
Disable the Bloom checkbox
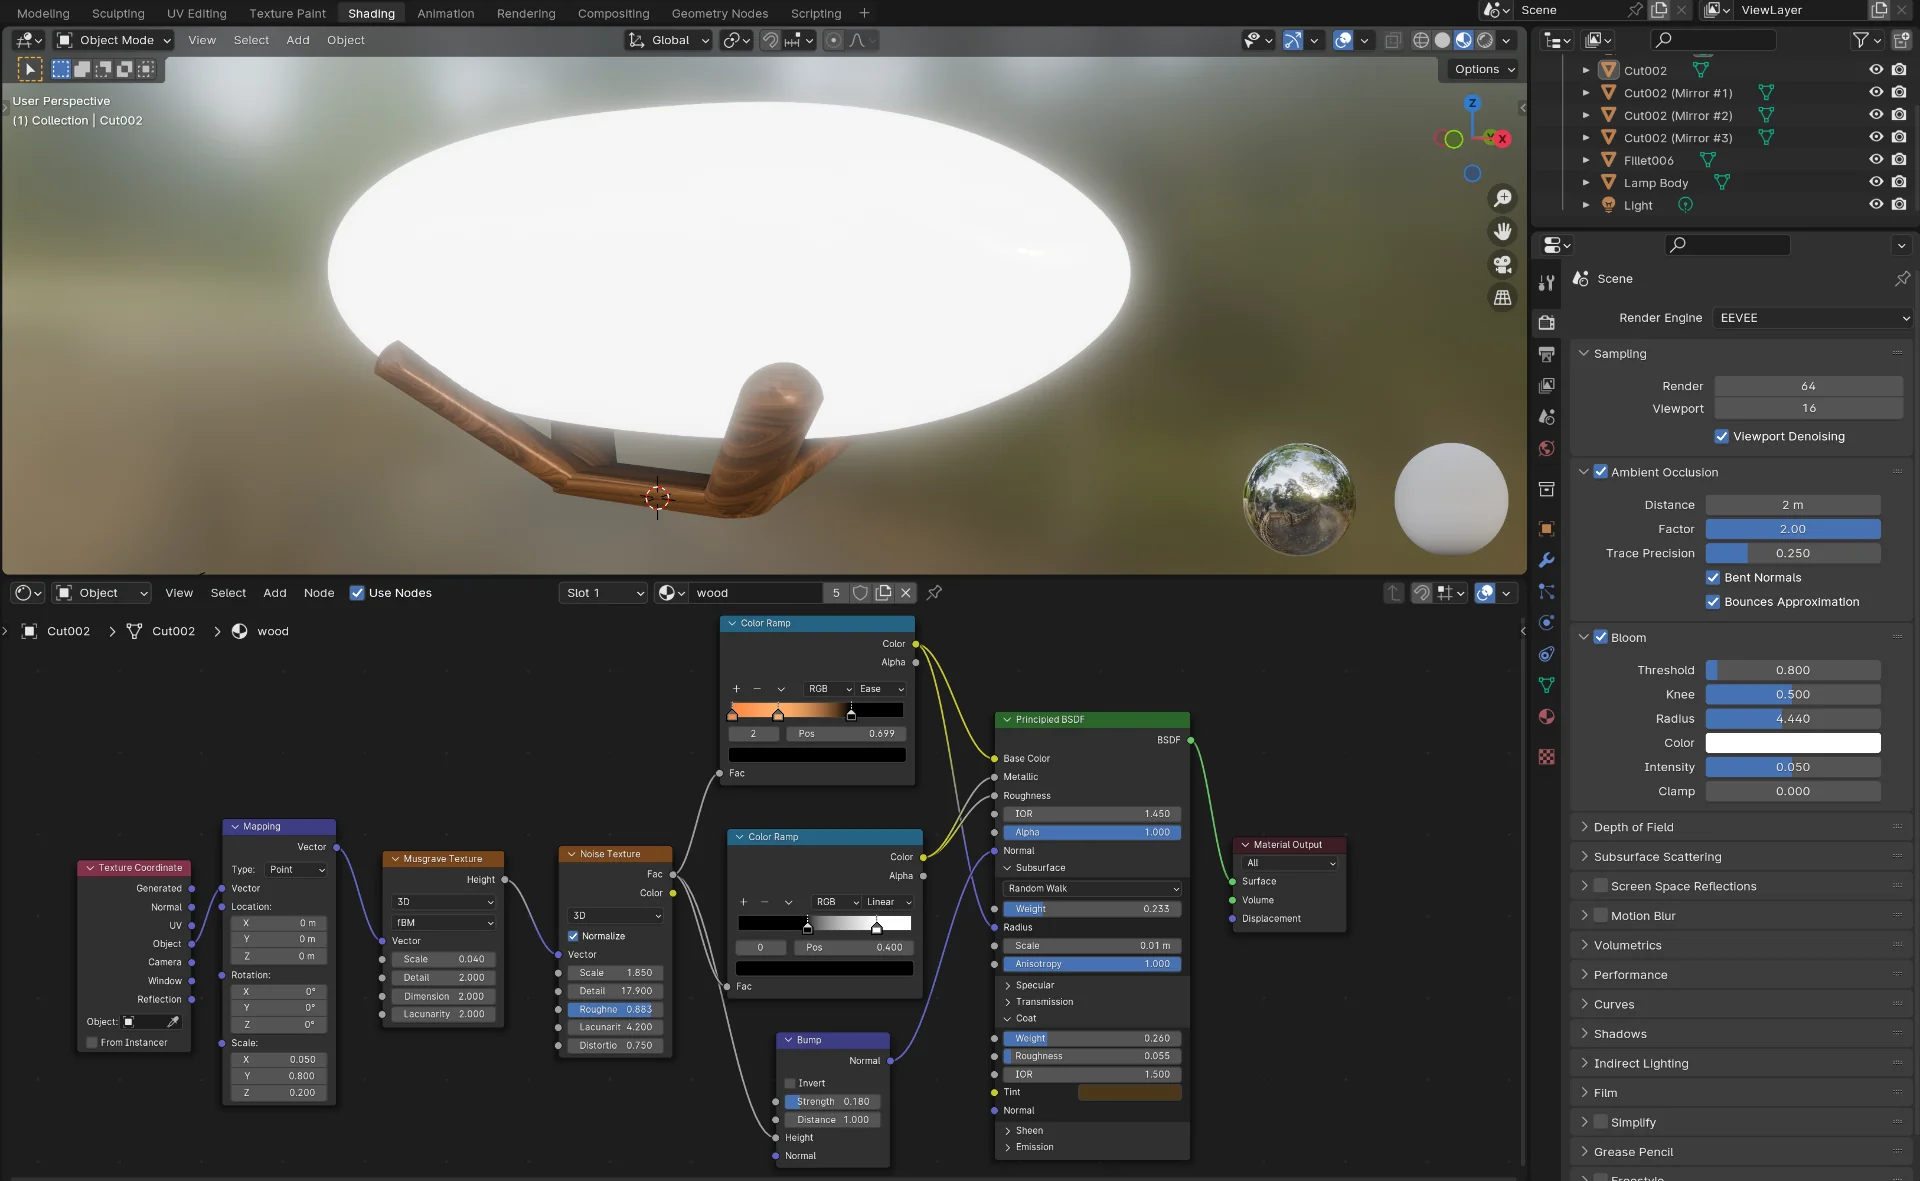click(1600, 638)
